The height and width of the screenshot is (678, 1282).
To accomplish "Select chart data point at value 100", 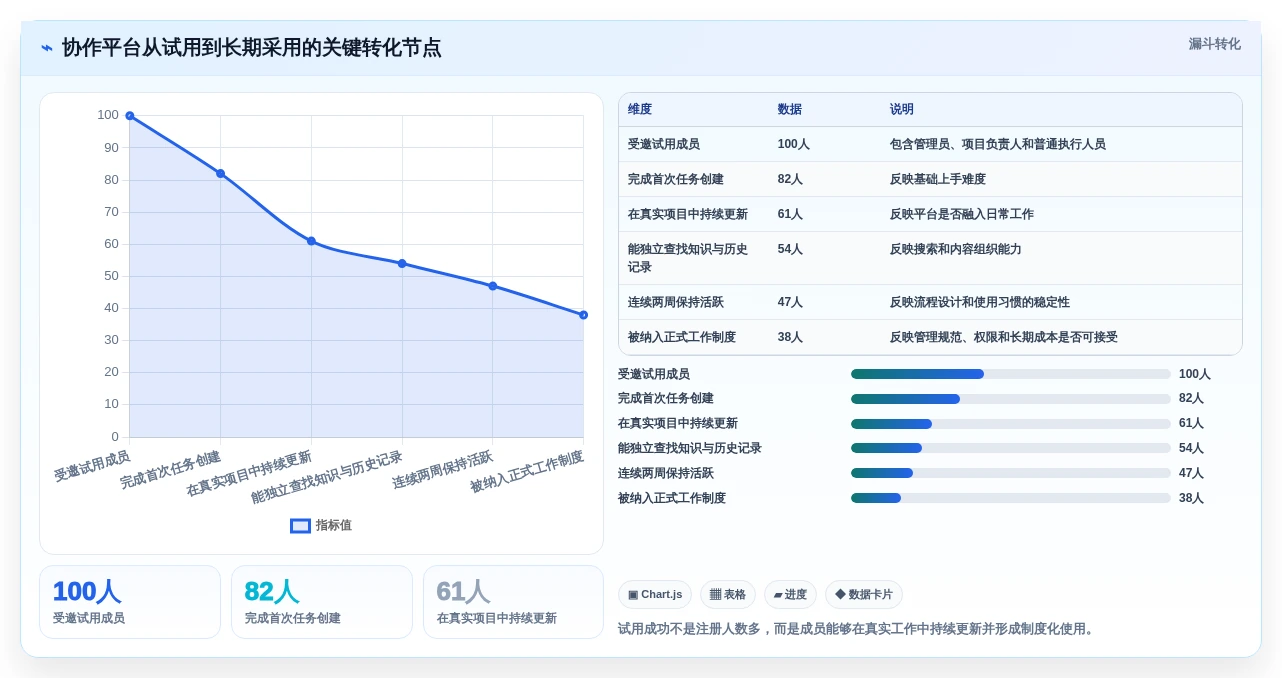I will [x=130, y=116].
